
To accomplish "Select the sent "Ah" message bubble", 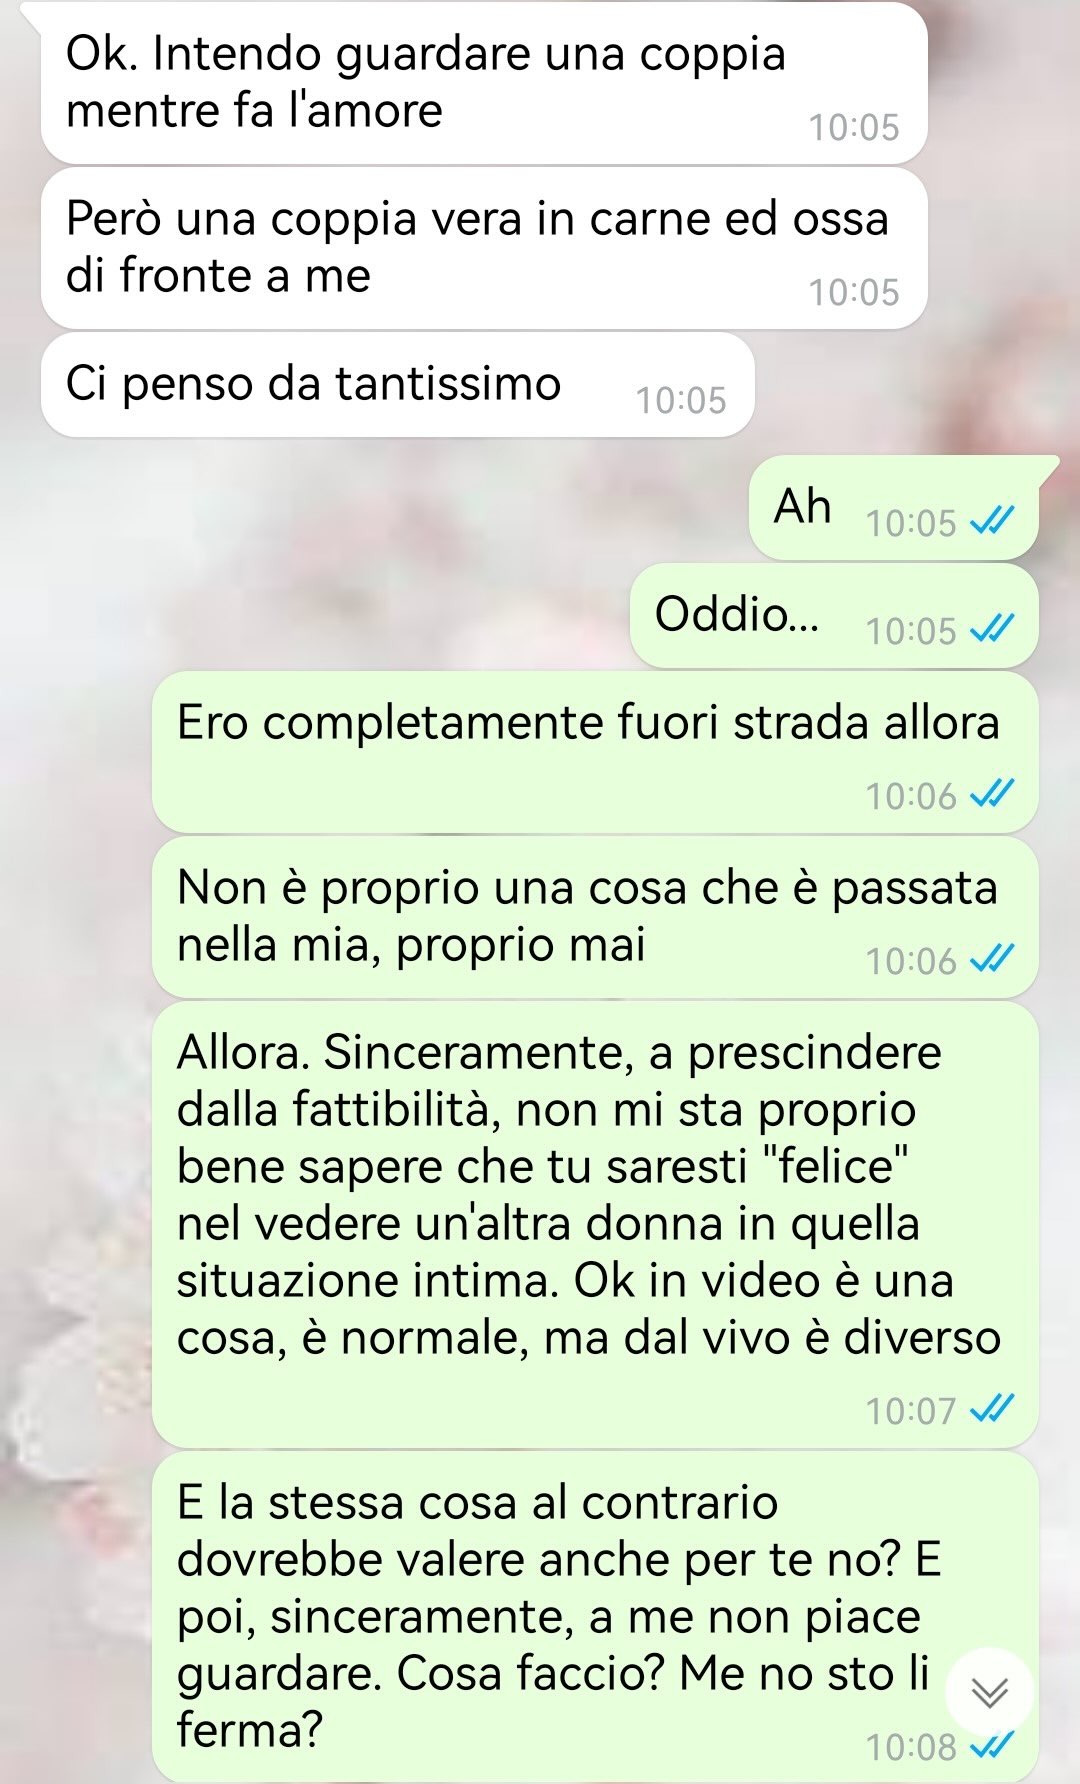I will 894,507.
